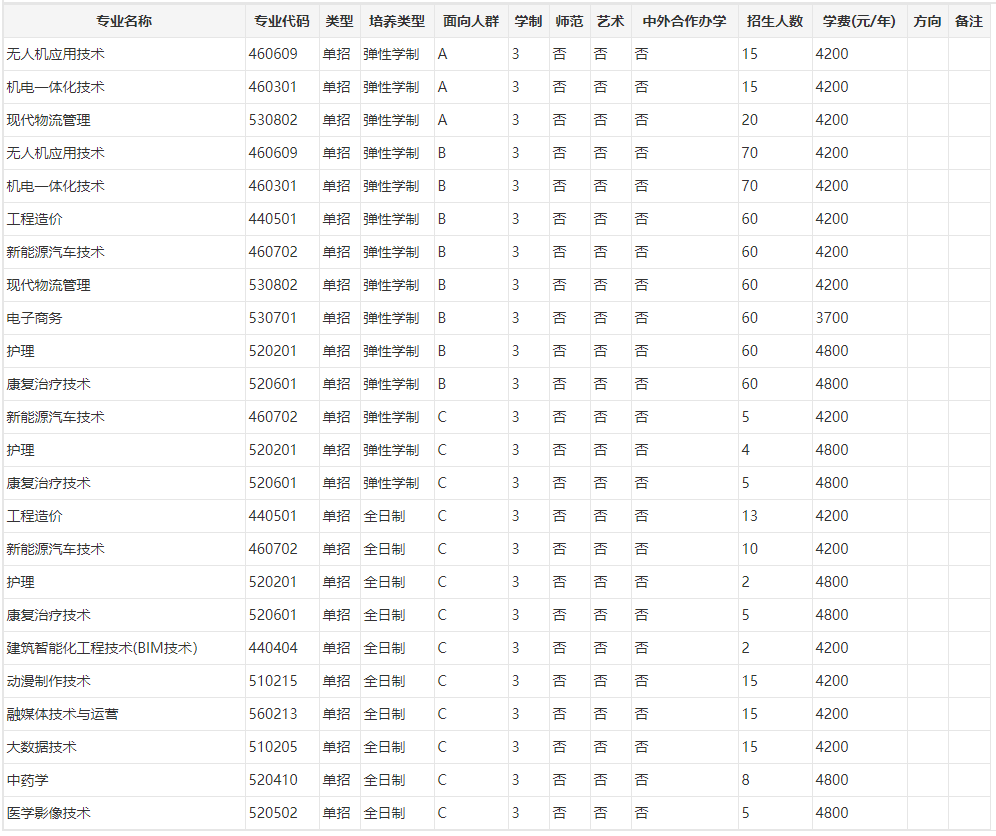Click the 专业名称 column header
The height and width of the screenshot is (836, 996).
coord(124,21)
